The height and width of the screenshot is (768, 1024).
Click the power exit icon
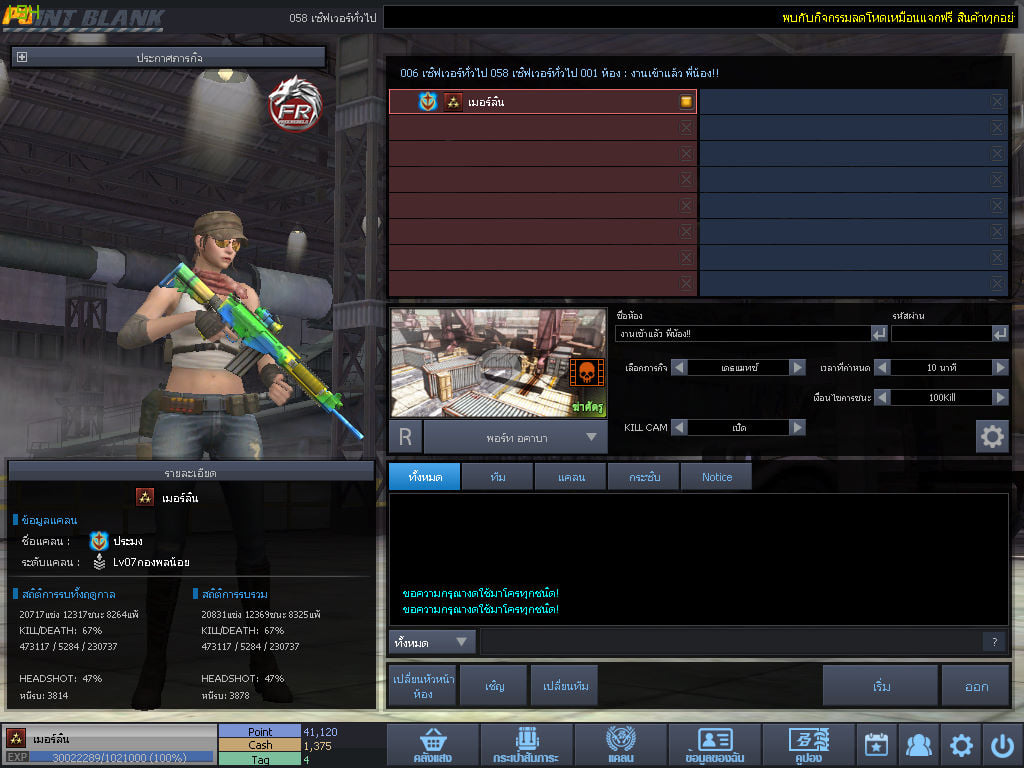pos(1002,745)
